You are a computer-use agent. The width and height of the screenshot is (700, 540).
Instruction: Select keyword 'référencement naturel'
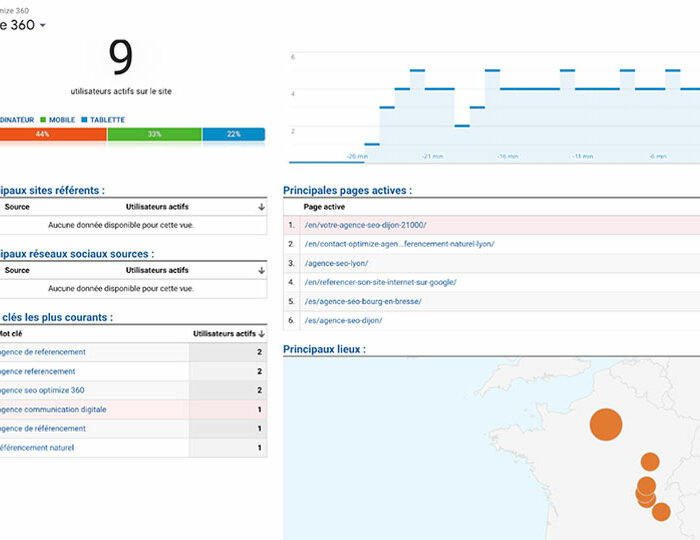[x=36, y=447]
